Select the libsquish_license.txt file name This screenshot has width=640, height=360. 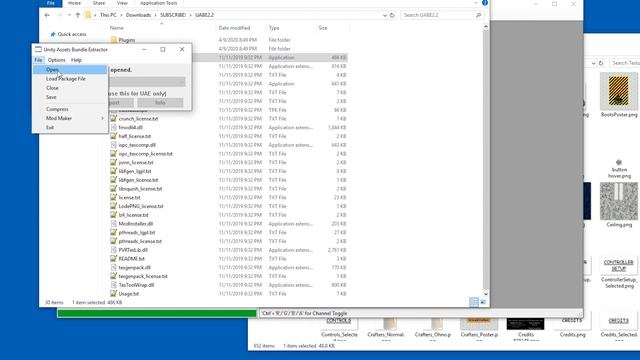click(x=140, y=189)
